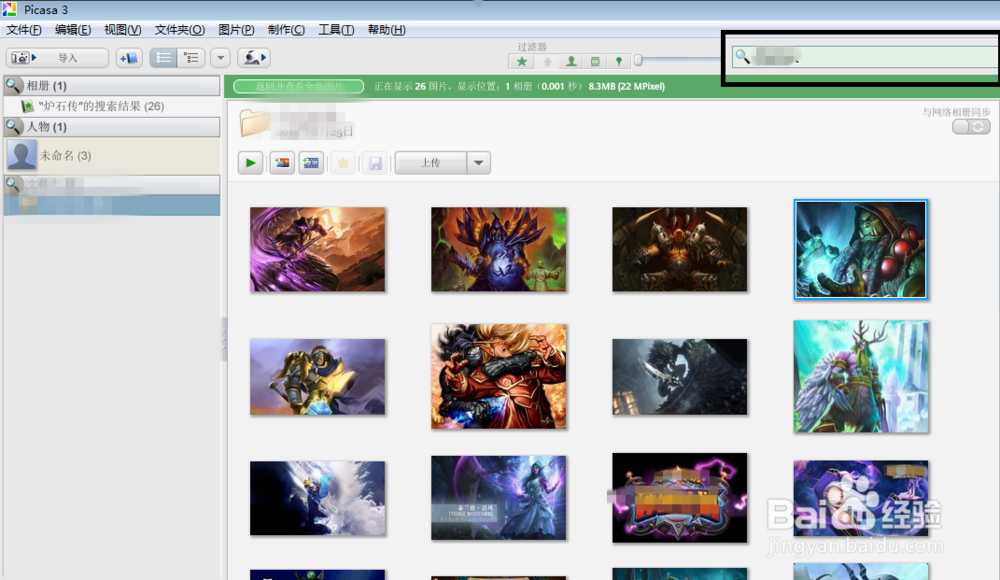
Task: Create a photo collage icon
Action: 281,163
